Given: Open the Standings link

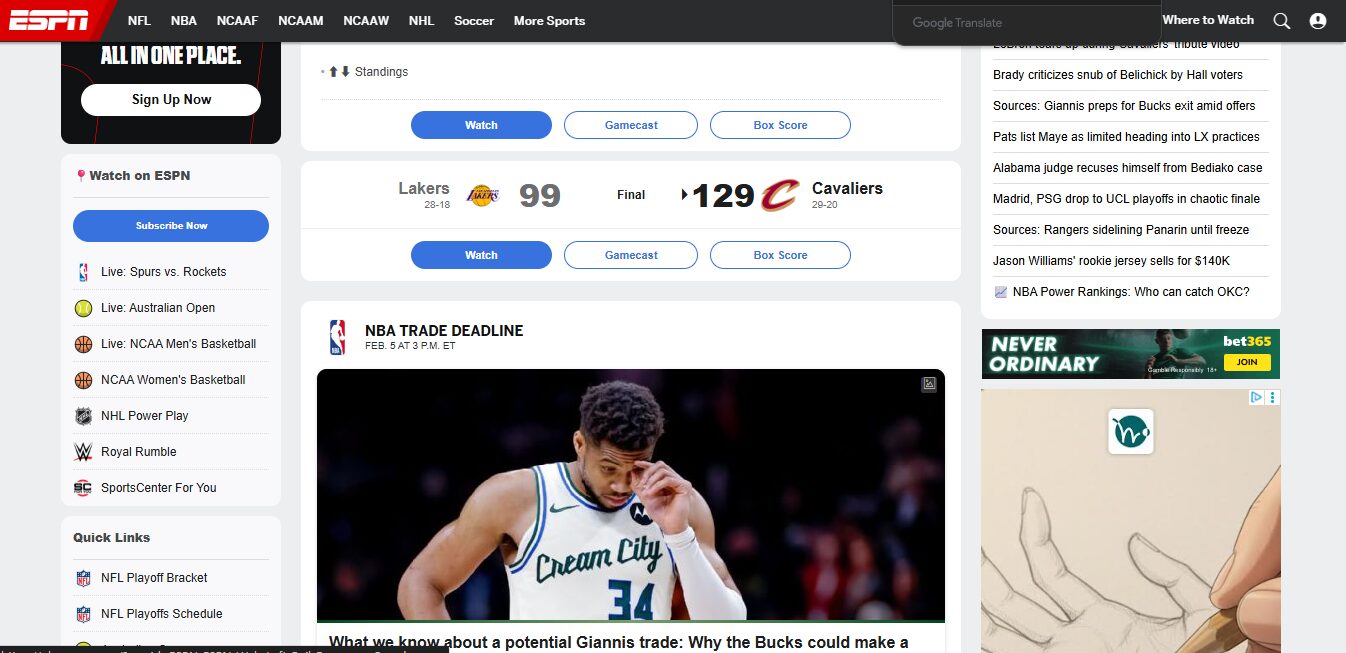Looking at the screenshot, I should click(x=381, y=72).
